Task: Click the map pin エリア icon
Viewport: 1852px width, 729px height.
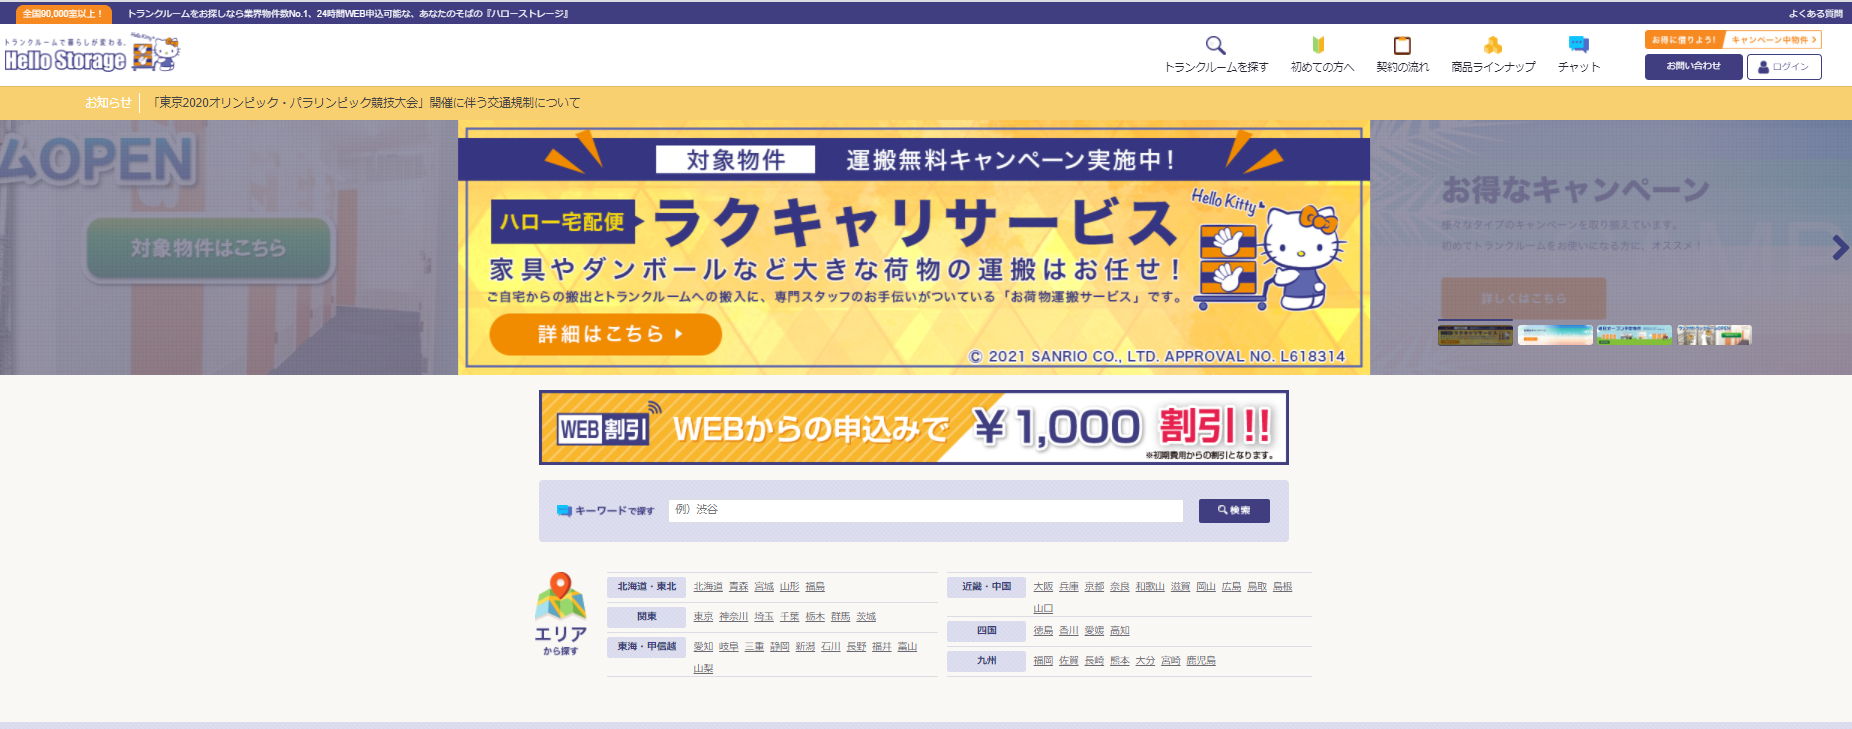Action: click(x=560, y=596)
